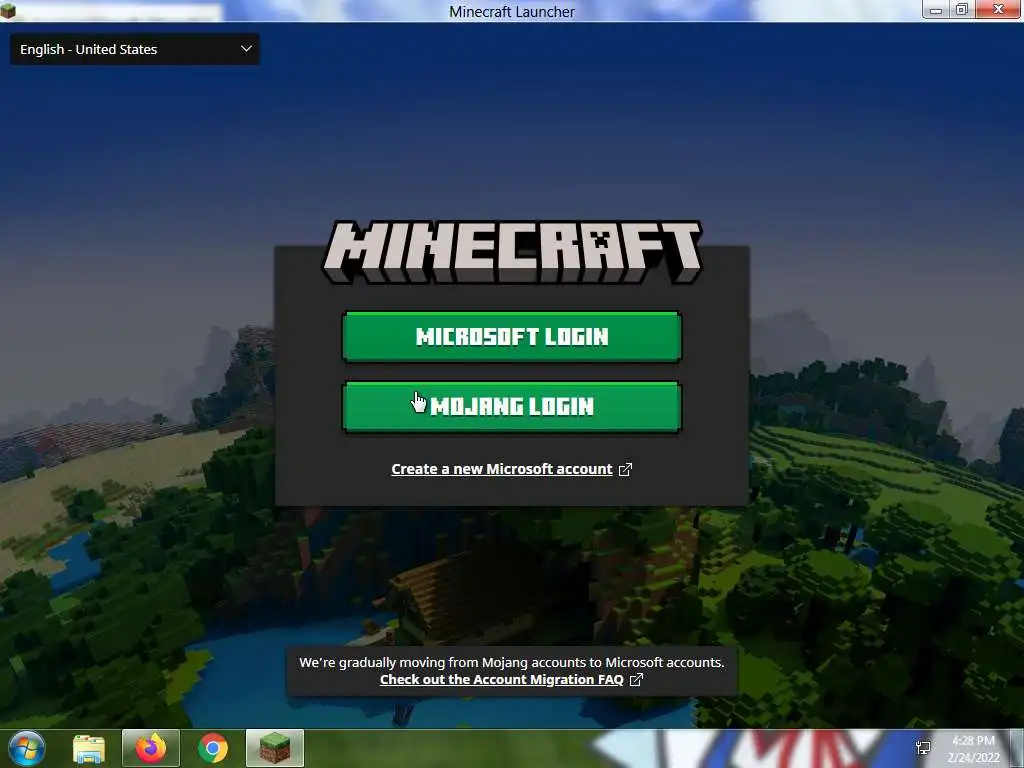Screen dimensions: 1024x768
Task: Click the Minecraft Launcher title bar icon
Action: tap(8, 10)
